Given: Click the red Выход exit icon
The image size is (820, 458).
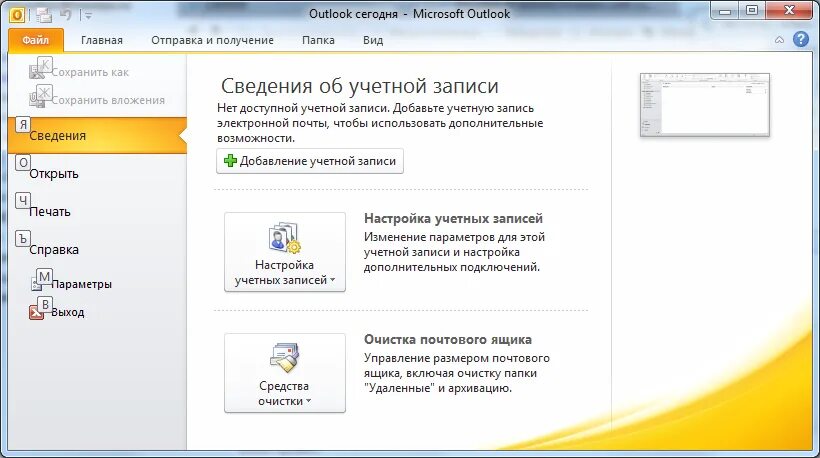Looking at the screenshot, I should pos(36,312).
